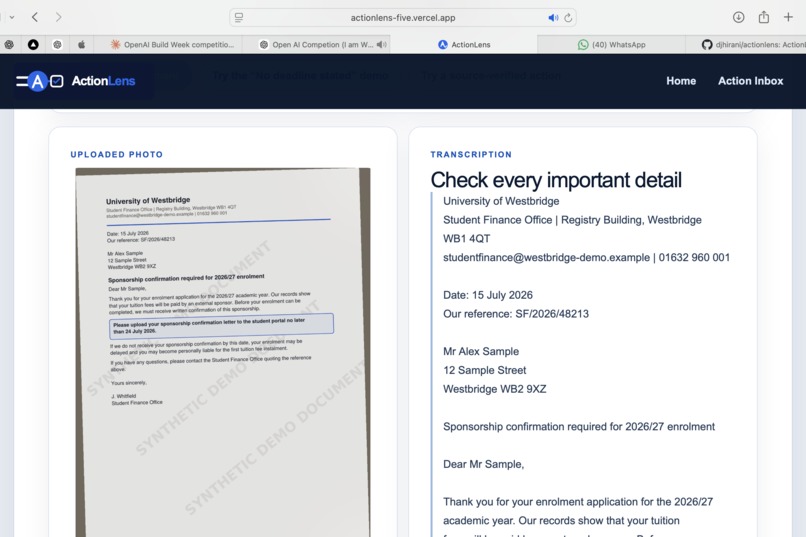The width and height of the screenshot is (806, 537).
Task: Click the uploaded letter photo thumbnail
Action: click(223, 352)
